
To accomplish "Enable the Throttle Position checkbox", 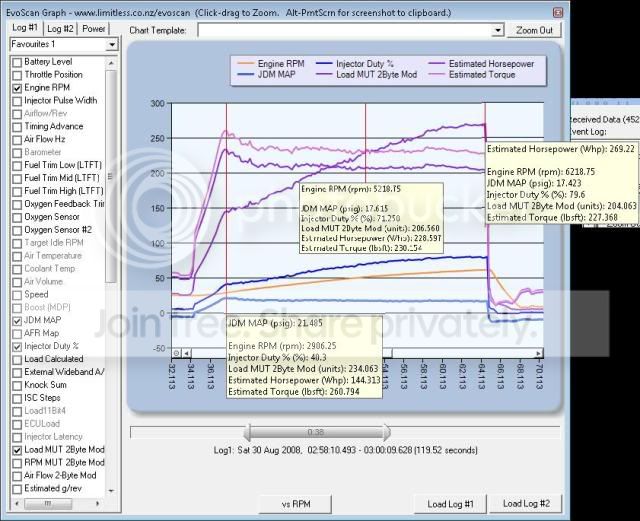I will point(17,76).
